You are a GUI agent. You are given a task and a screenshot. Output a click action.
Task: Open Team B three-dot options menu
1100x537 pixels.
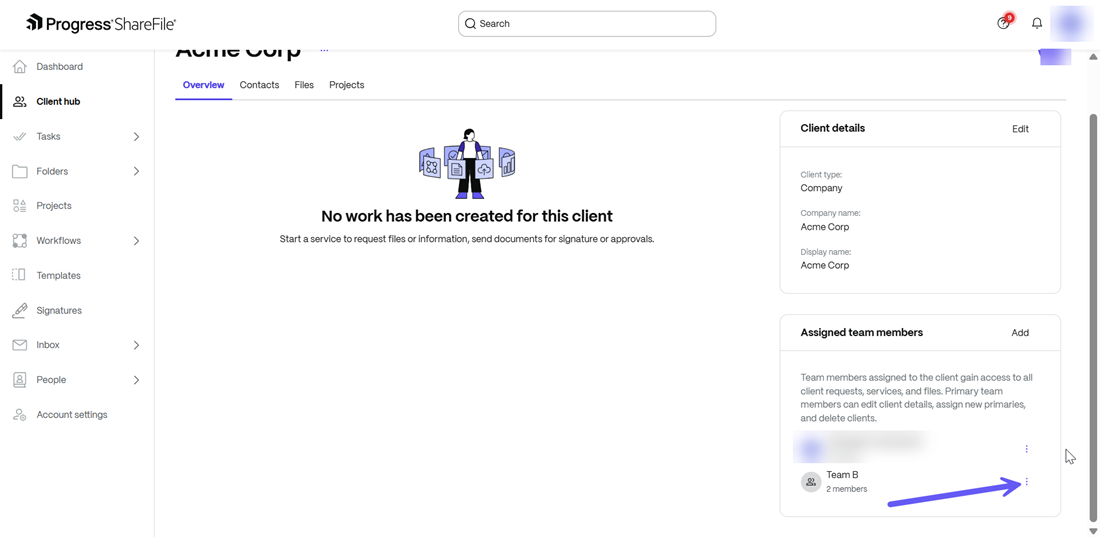tap(1026, 482)
